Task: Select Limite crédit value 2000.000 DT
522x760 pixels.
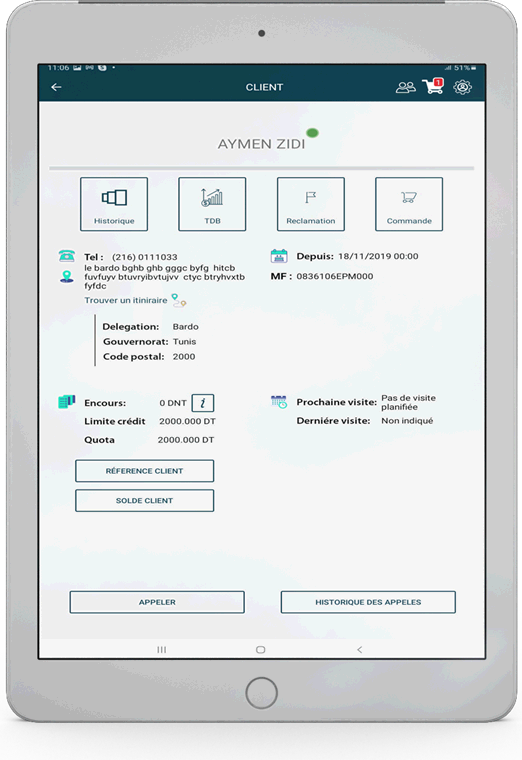Action: (187, 422)
